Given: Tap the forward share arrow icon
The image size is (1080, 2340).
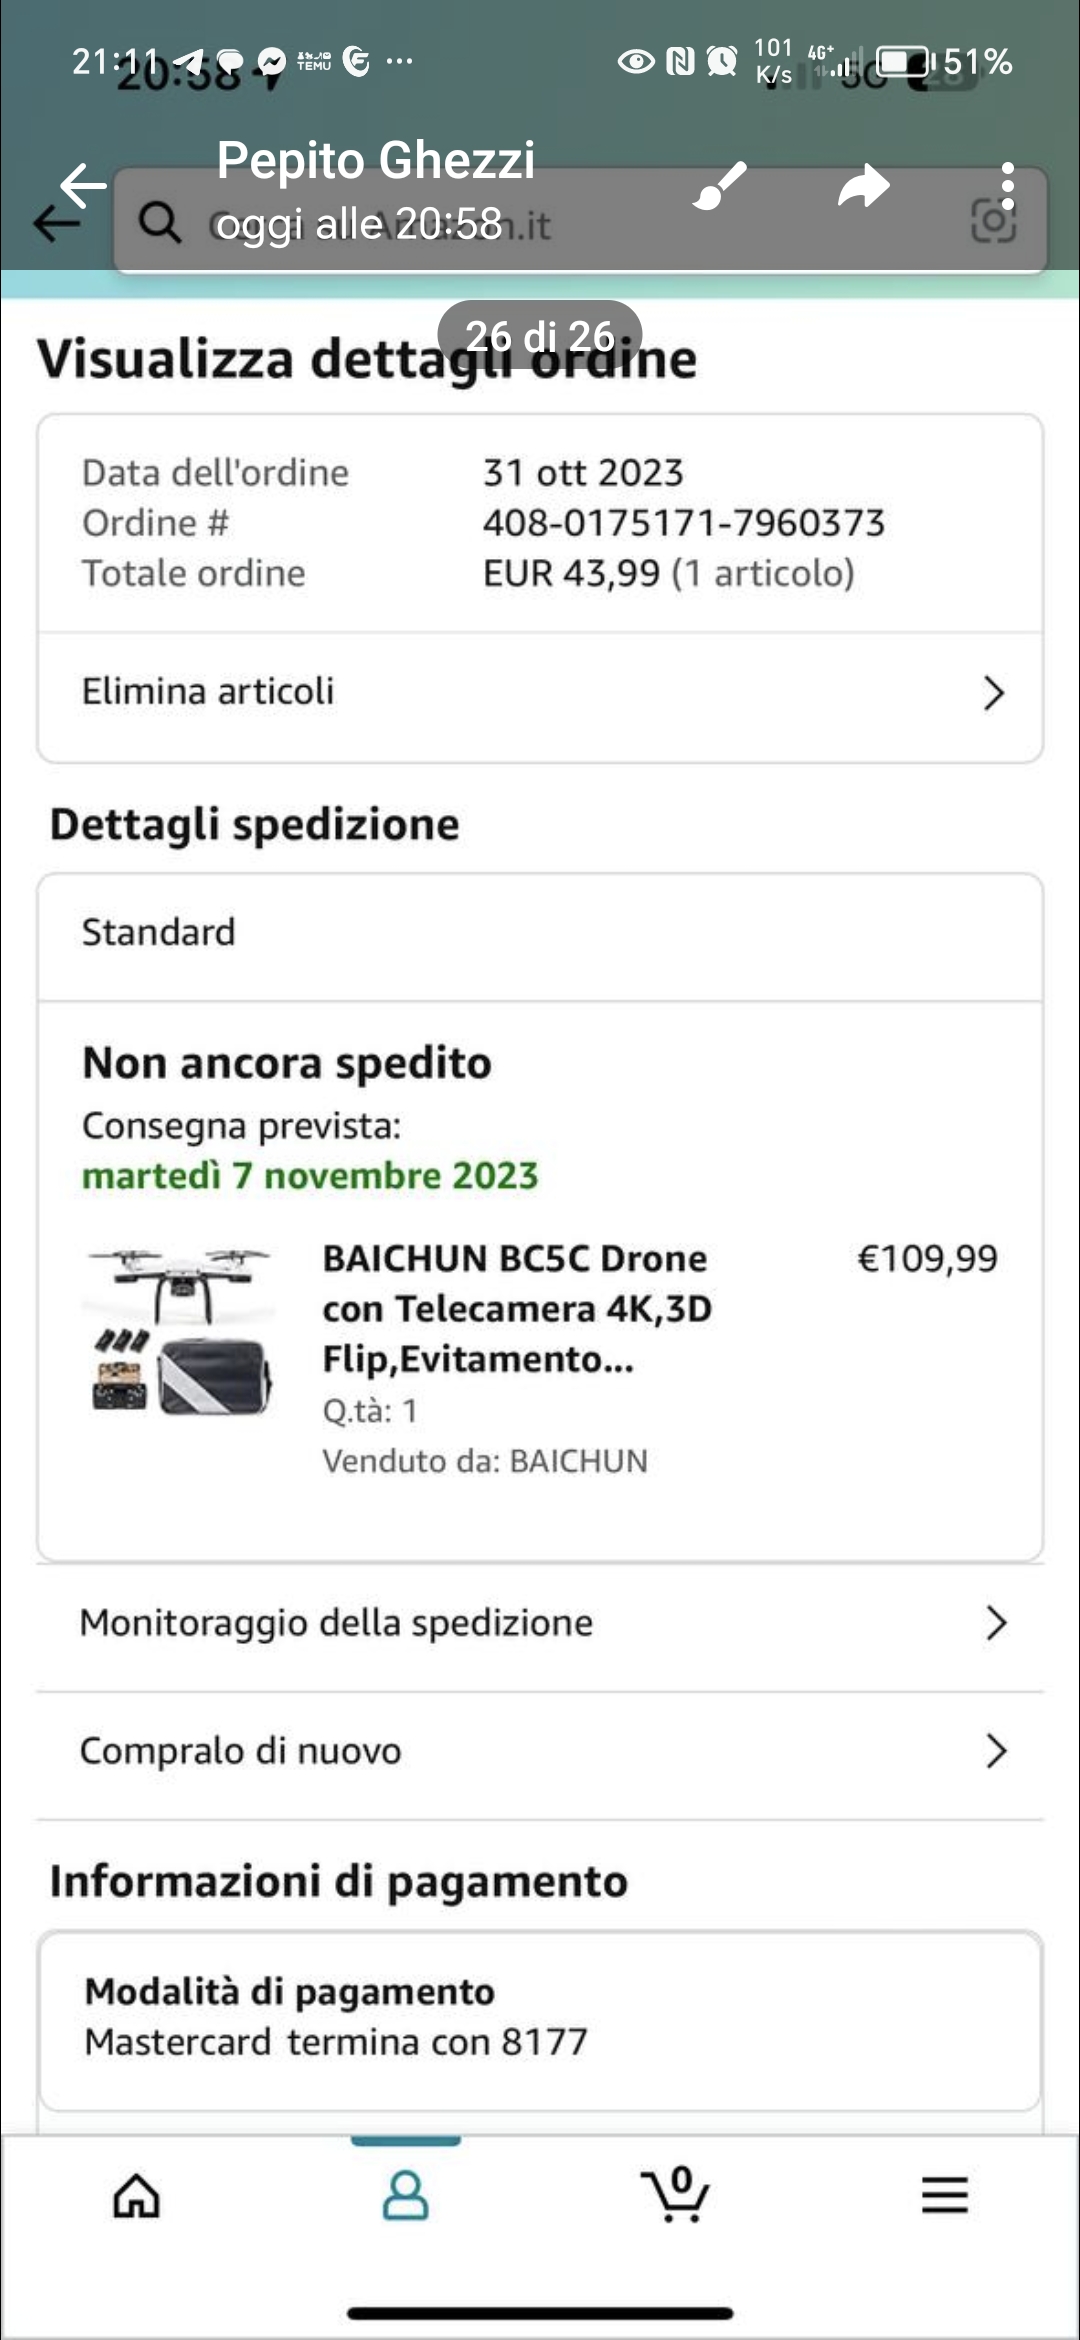Looking at the screenshot, I should pyautogui.click(x=863, y=186).
